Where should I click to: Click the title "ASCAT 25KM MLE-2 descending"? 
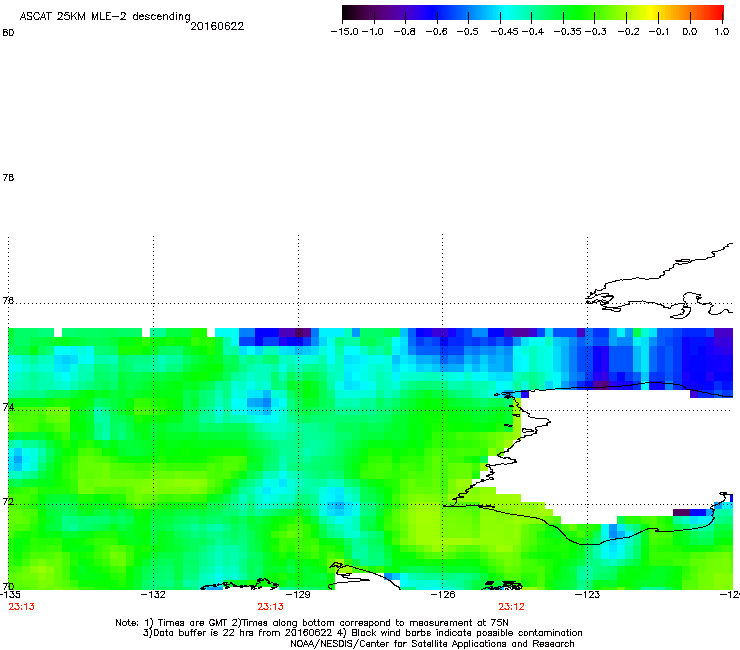click(x=105, y=16)
